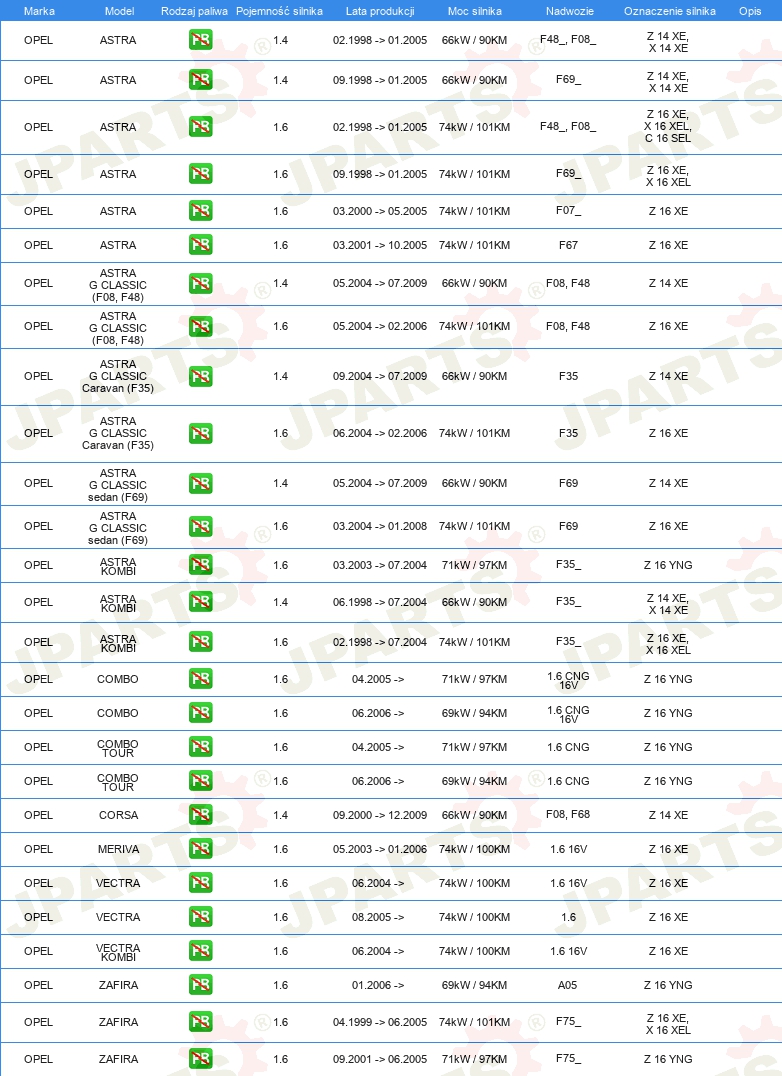The width and height of the screenshot is (782, 1076).
Task: Select the MERIVA model cell
Action: [x=118, y=849]
